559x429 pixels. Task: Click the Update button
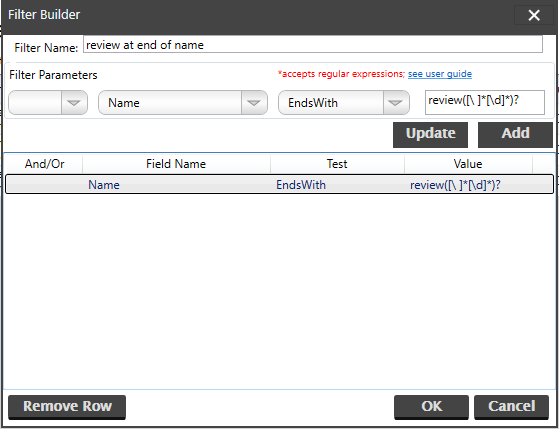[430, 134]
